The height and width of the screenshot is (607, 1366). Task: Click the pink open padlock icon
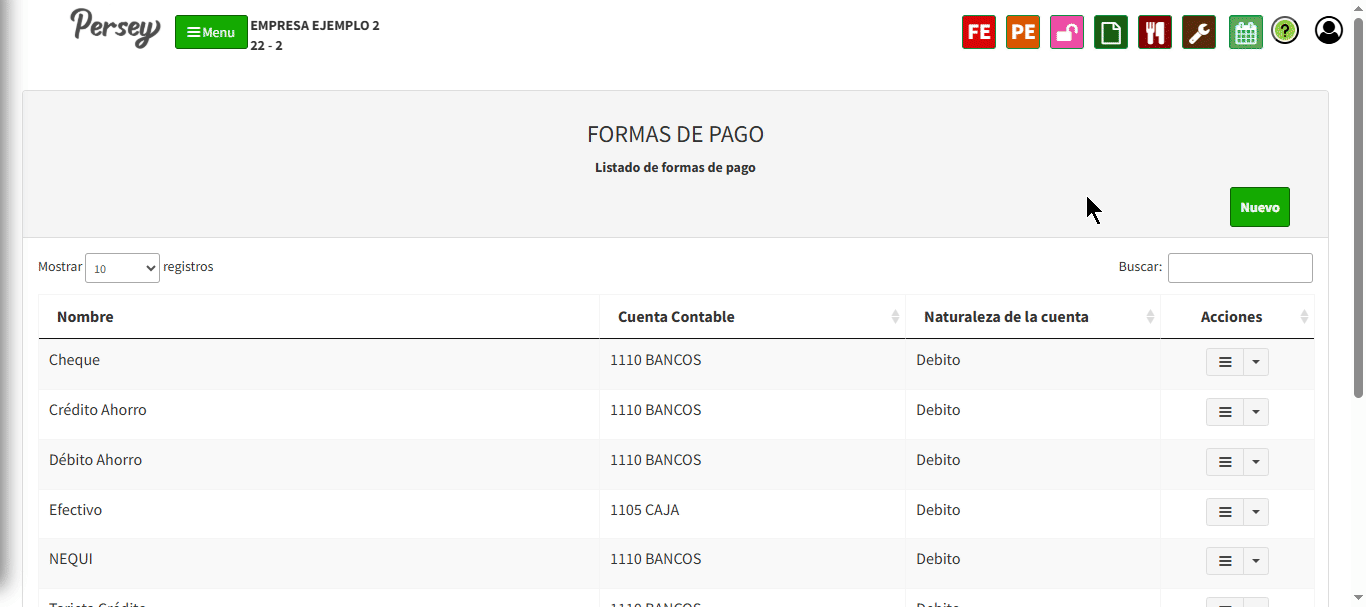pyautogui.click(x=1067, y=32)
